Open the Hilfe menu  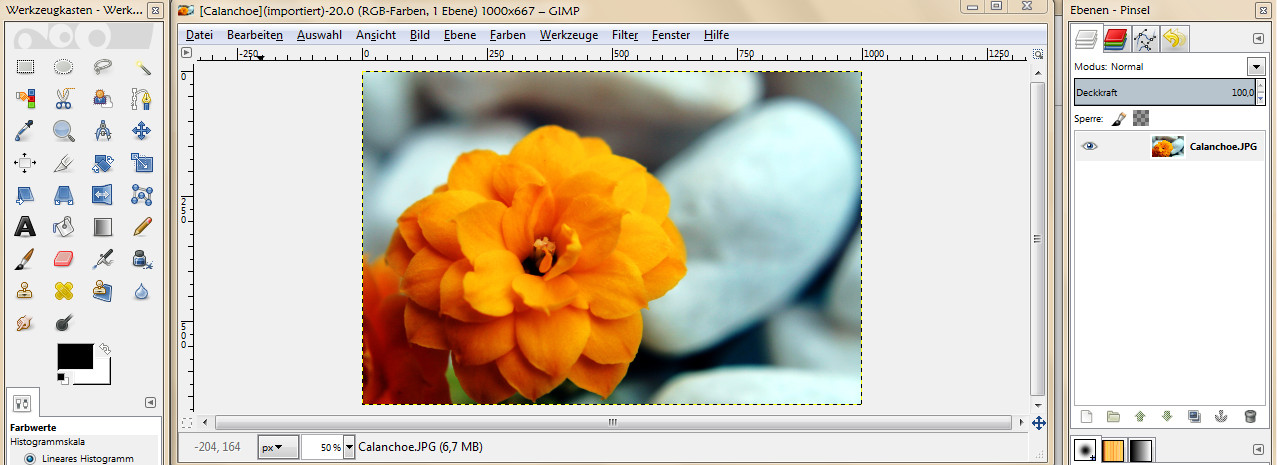(716, 35)
